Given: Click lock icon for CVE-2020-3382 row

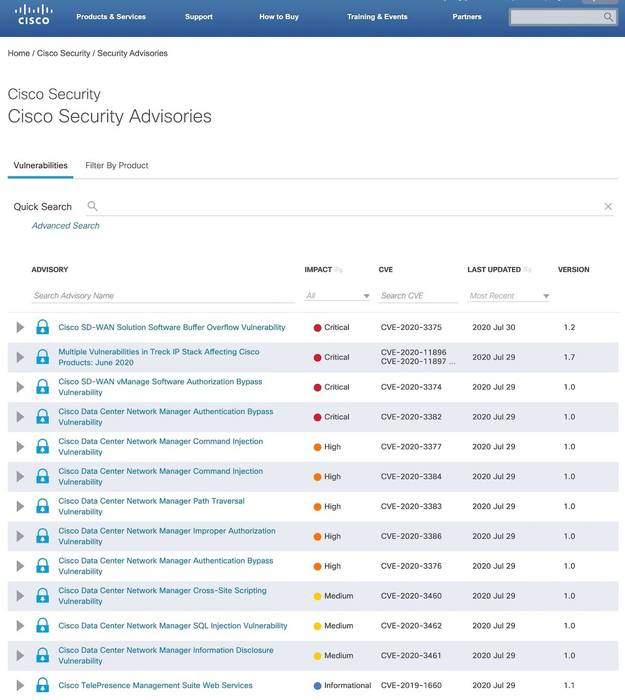Looking at the screenshot, I should (x=42, y=417).
